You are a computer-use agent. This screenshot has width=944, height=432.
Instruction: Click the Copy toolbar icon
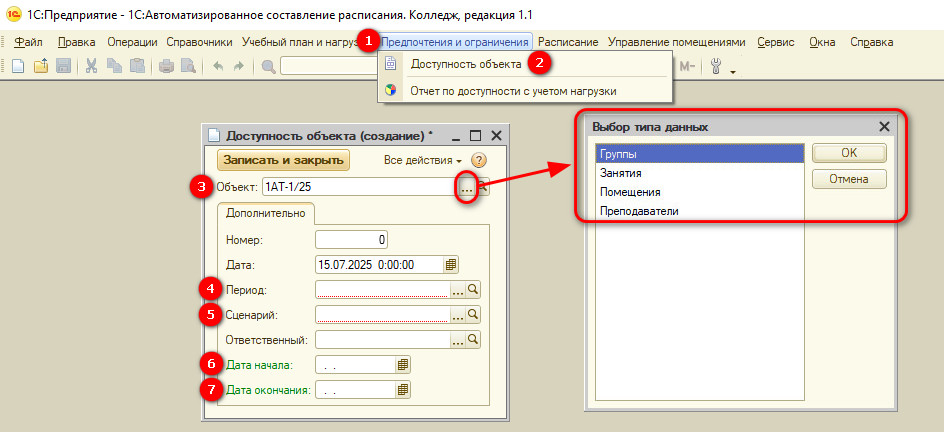(114, 66)
